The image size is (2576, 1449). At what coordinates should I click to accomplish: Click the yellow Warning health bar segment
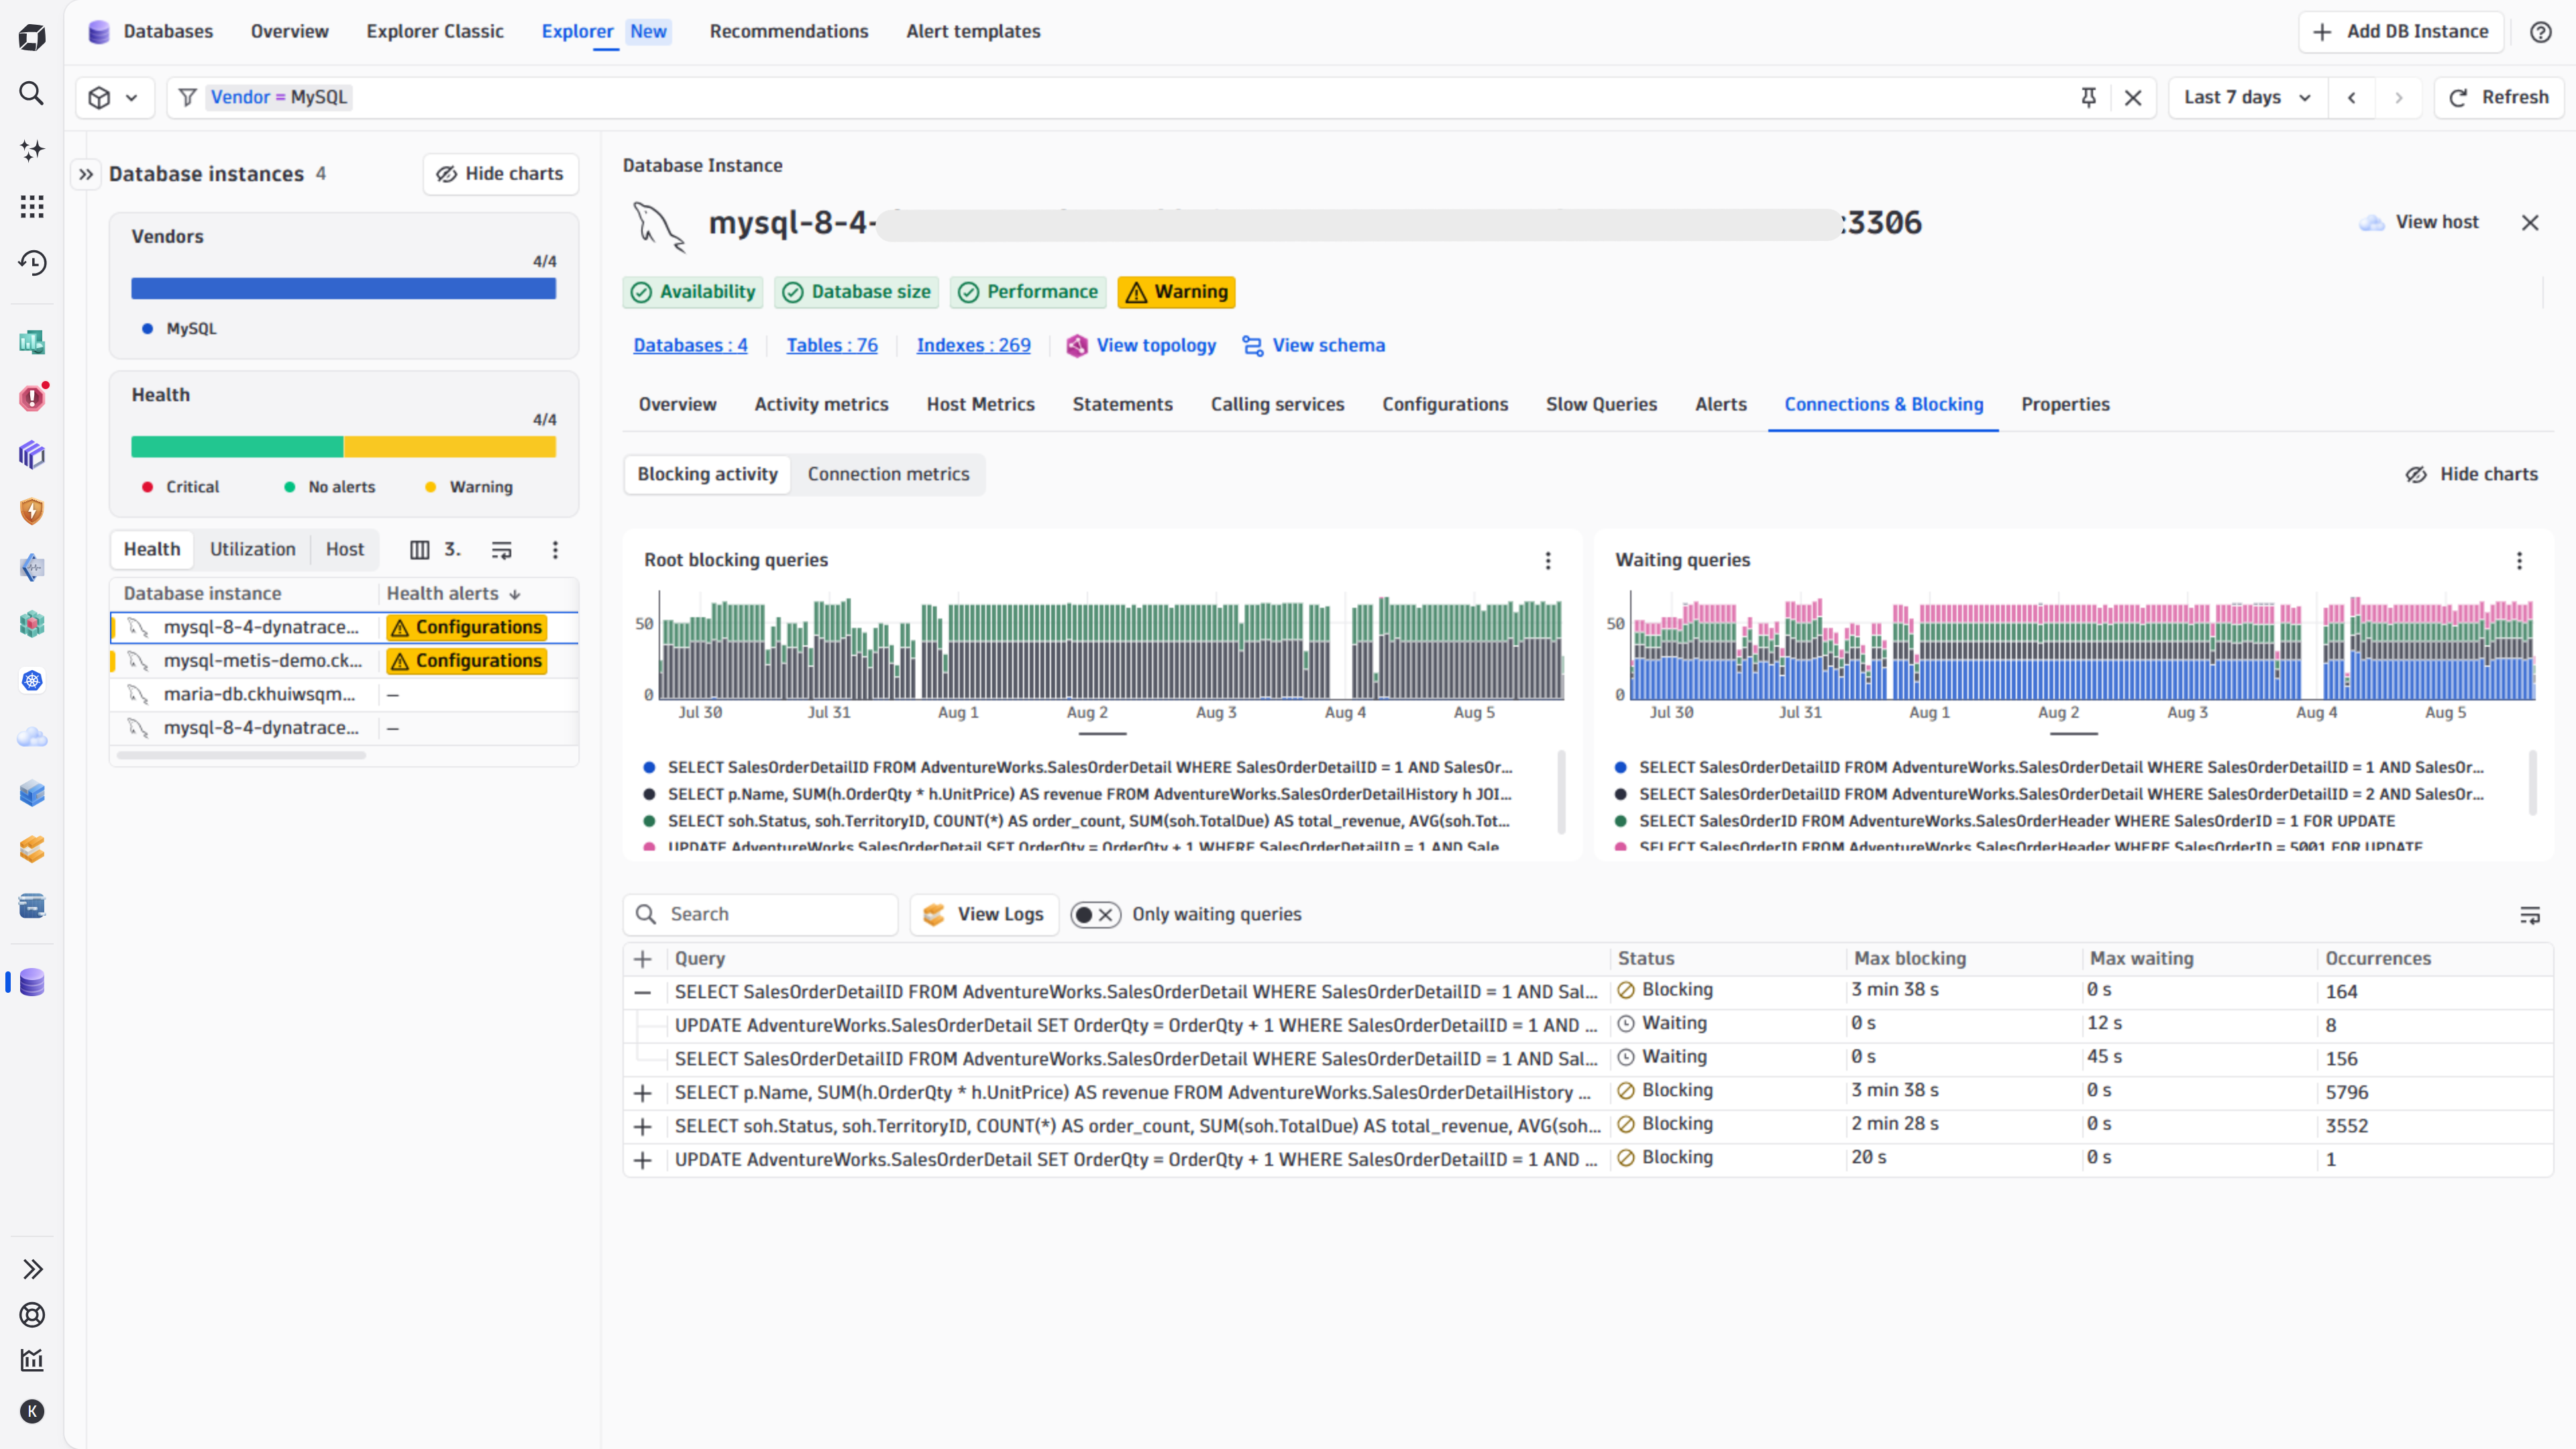(x=450, y=447)
